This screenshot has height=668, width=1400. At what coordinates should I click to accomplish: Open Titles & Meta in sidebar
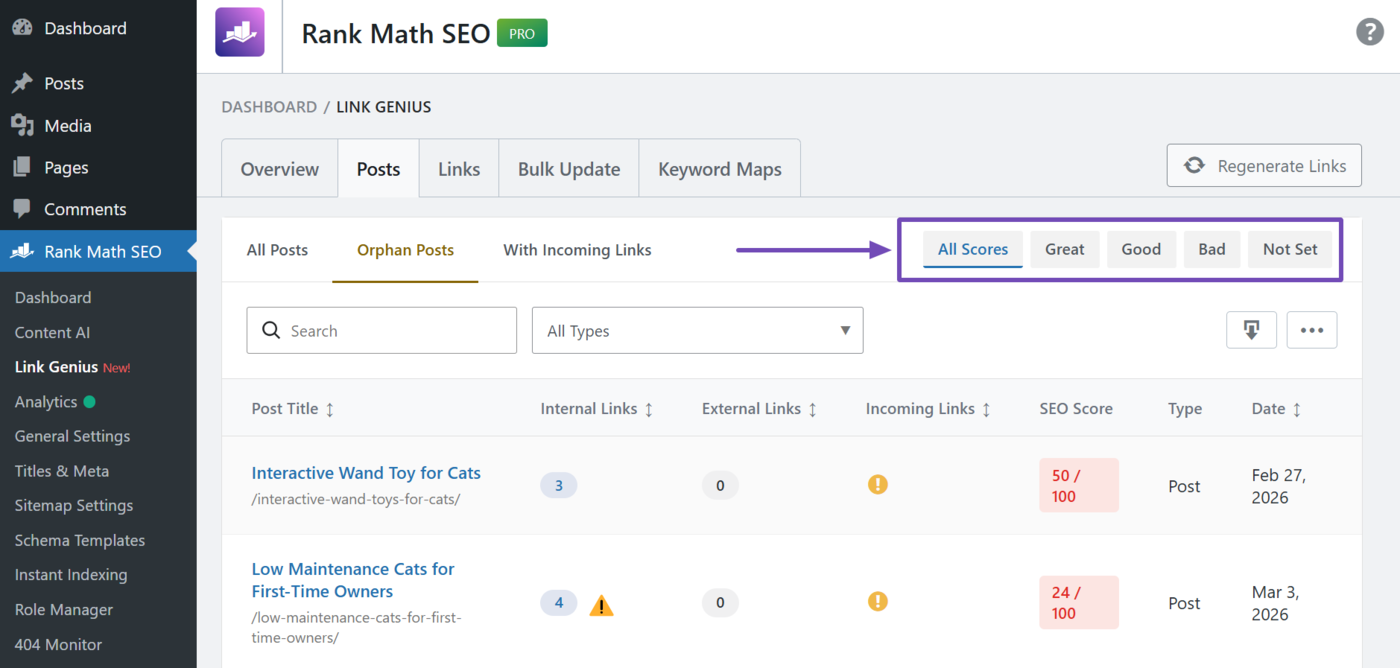tap(62, 471)
